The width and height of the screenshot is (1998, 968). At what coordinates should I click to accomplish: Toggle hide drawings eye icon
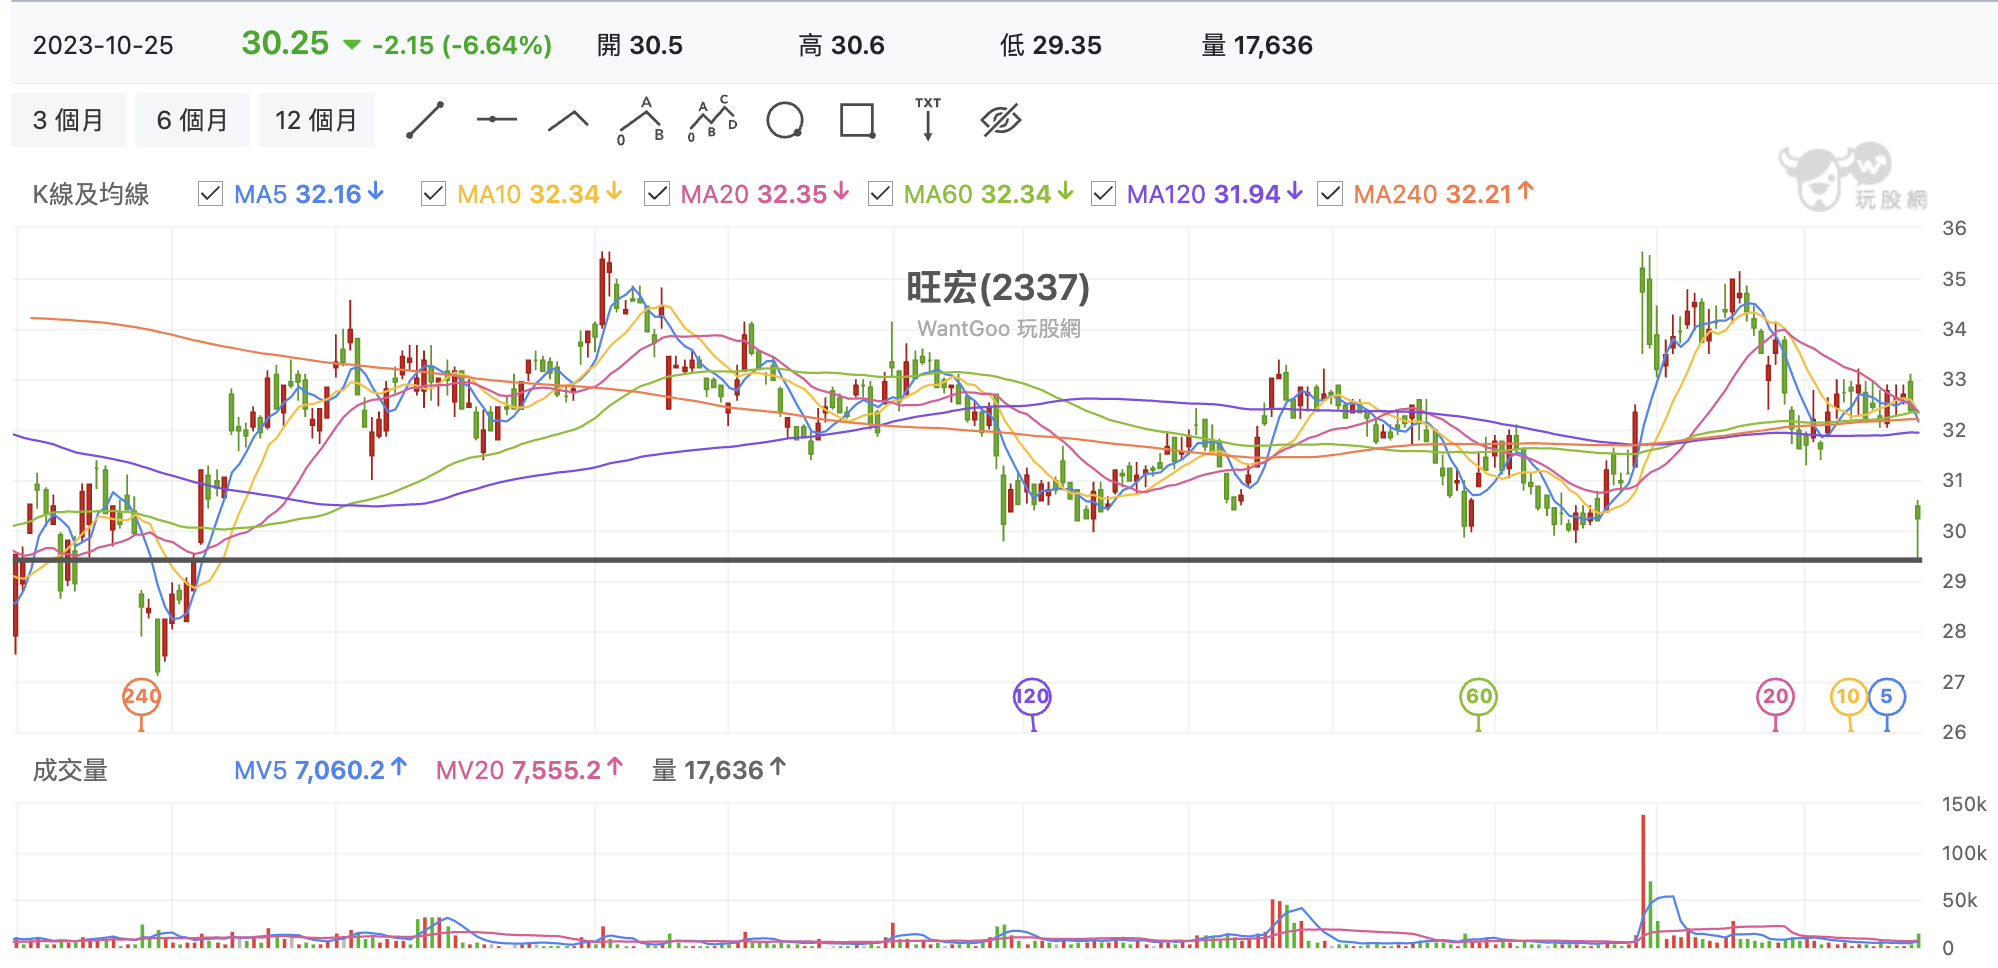pos(1001,120)
